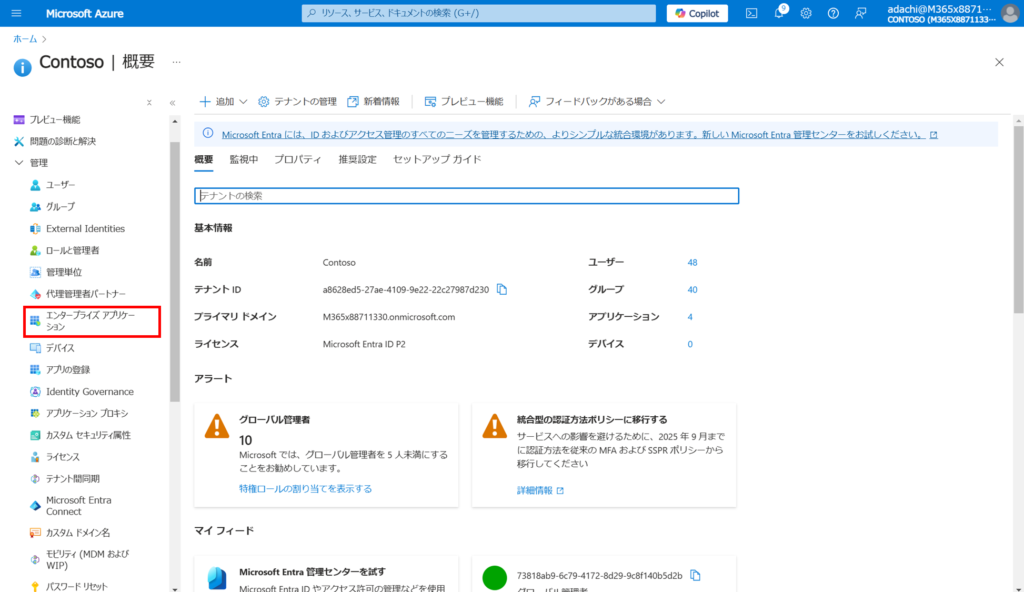1024x592 pixels.
Task: Click the groups count 40
Action: pos(692,289)
